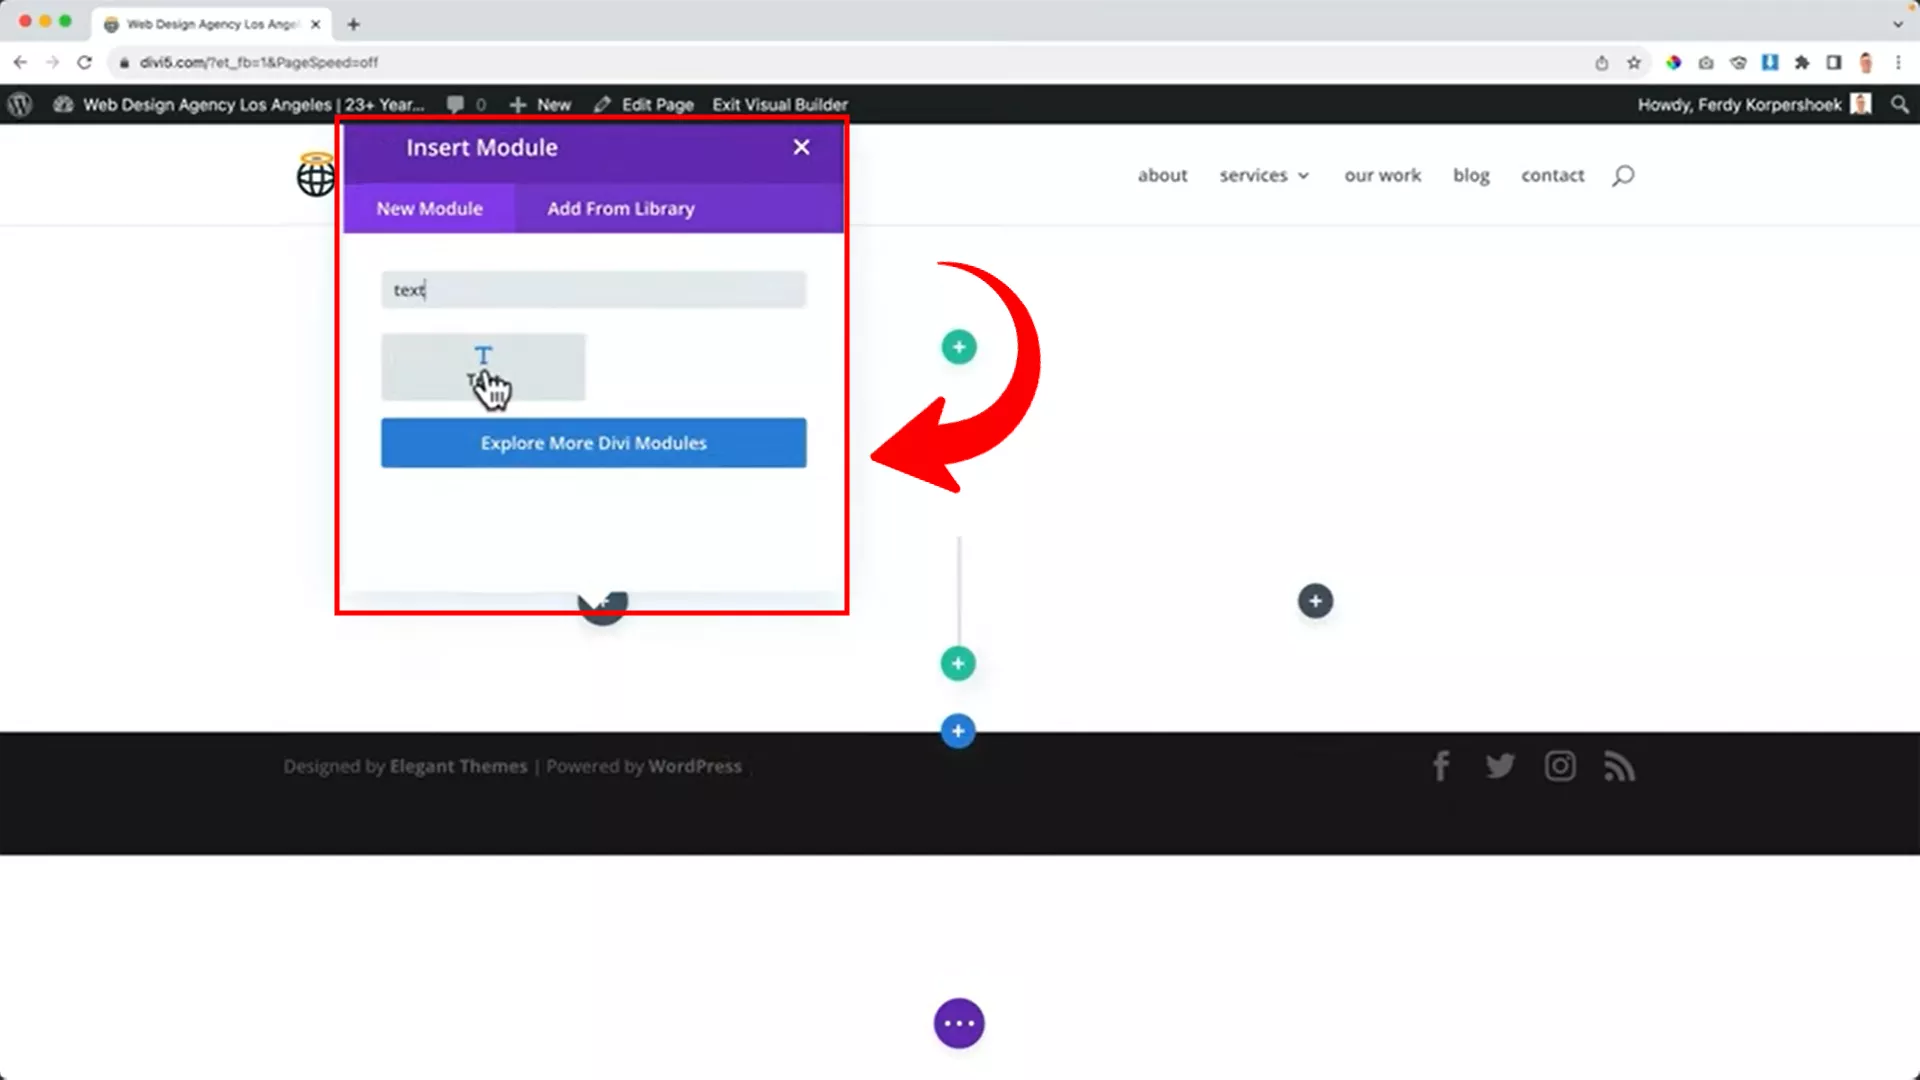Click Exit Visual Builder in the admin bar
Viewport: 1920px width, 1080px height.
pyautogui.click(x=779, y=104)
